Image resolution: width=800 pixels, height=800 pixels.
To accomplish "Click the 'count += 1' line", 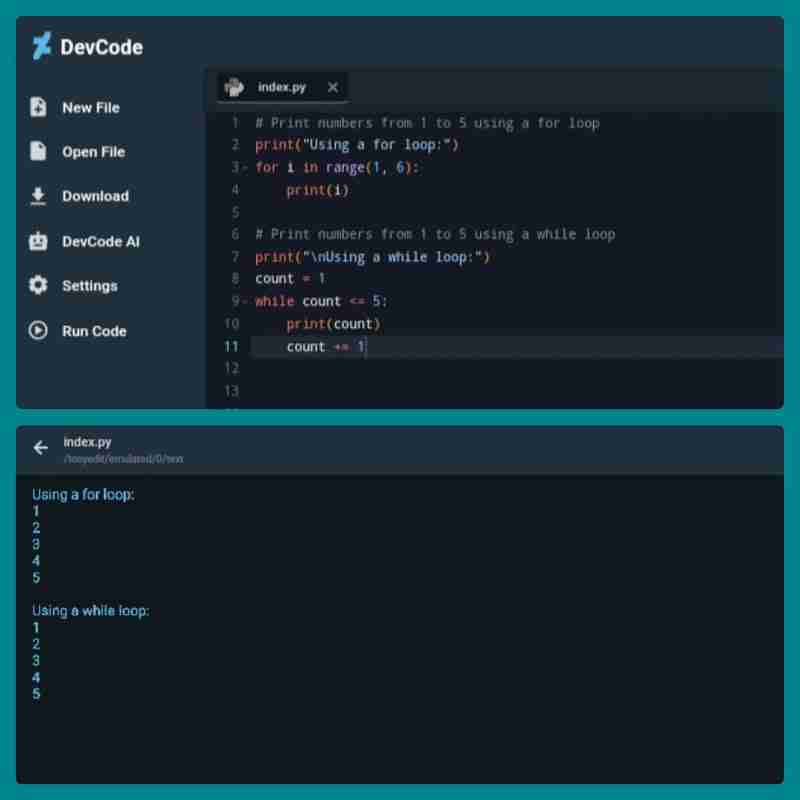I will point(326,346).
